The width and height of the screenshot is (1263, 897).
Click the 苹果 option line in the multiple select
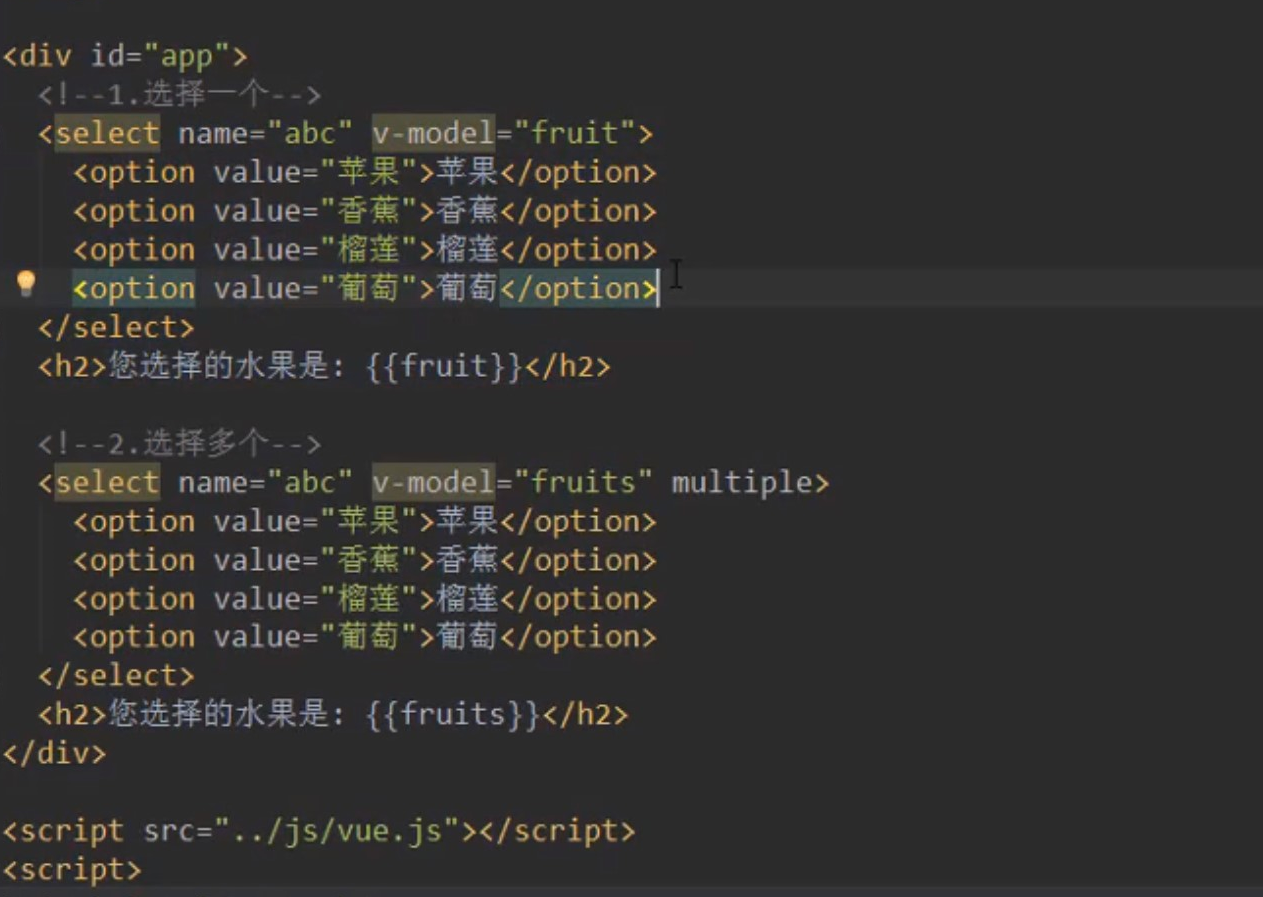(x=365, y=522)
